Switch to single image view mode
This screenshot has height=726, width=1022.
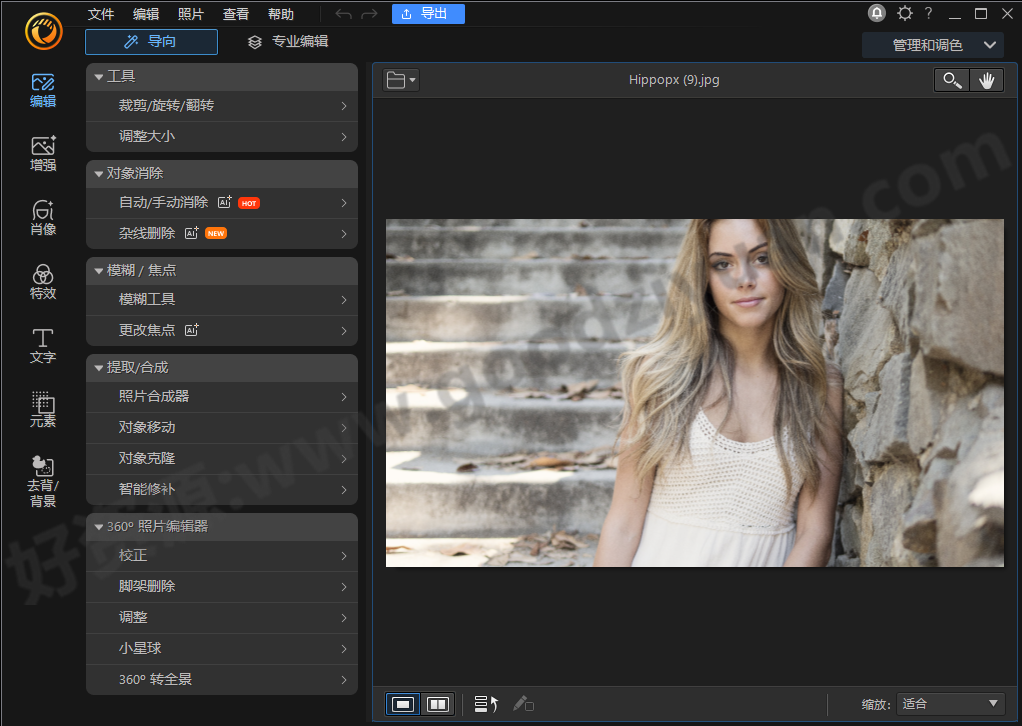(403, 704)
